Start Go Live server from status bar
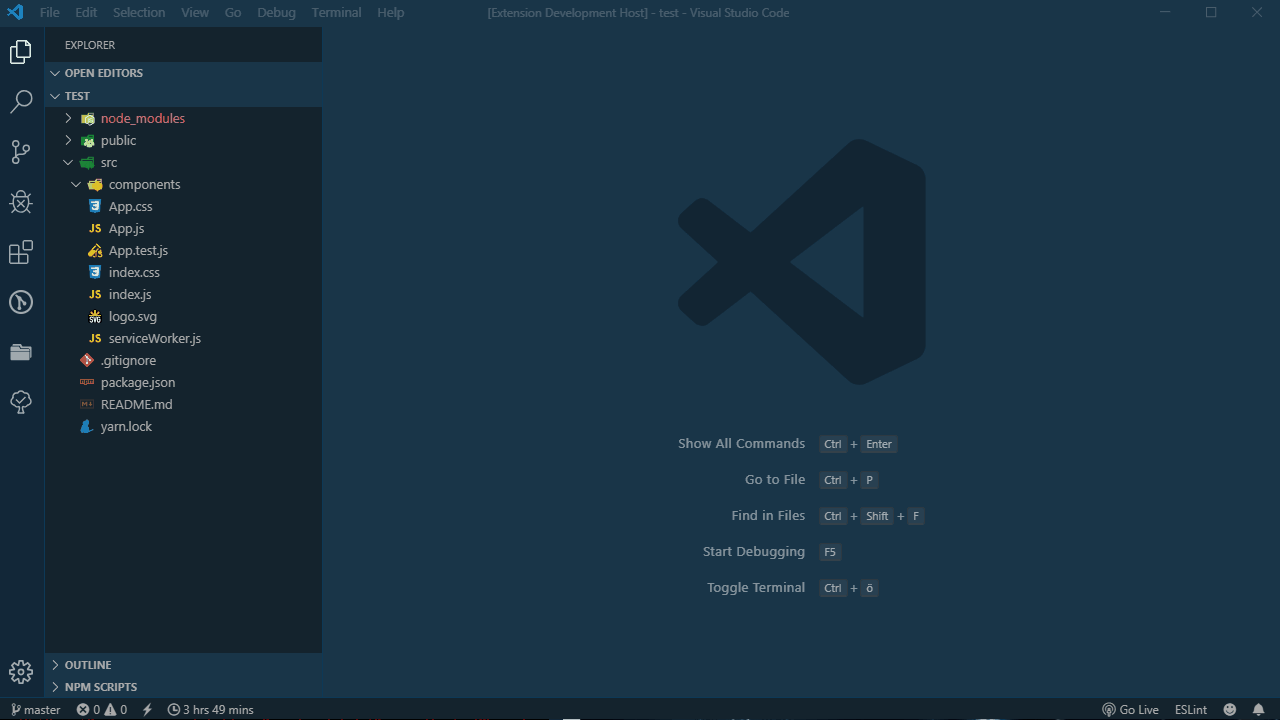The image size is (1280, 720). pos(1130,710)
